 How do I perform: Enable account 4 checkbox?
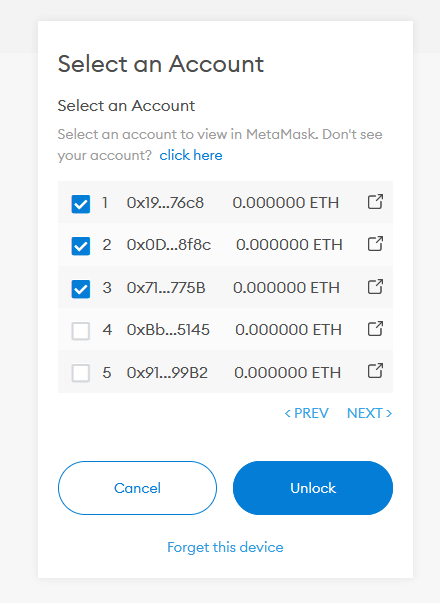[81, 331]
